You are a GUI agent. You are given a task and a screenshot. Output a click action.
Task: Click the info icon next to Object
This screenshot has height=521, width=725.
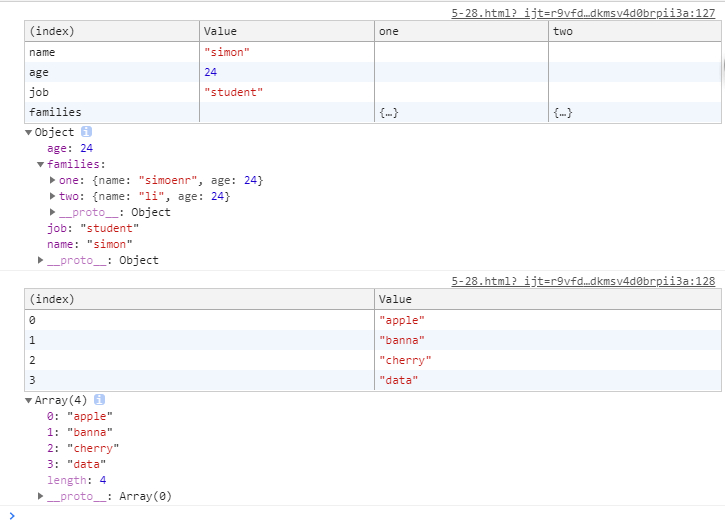(x=86, y=132)
